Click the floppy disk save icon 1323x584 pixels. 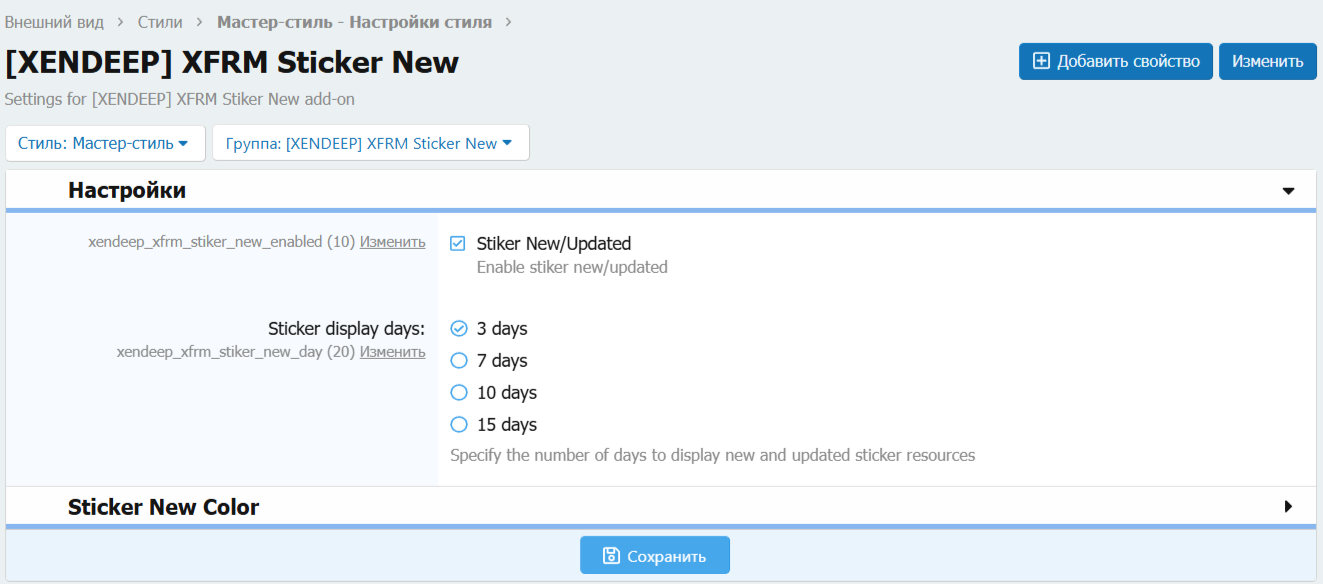(x=611, y=556)
